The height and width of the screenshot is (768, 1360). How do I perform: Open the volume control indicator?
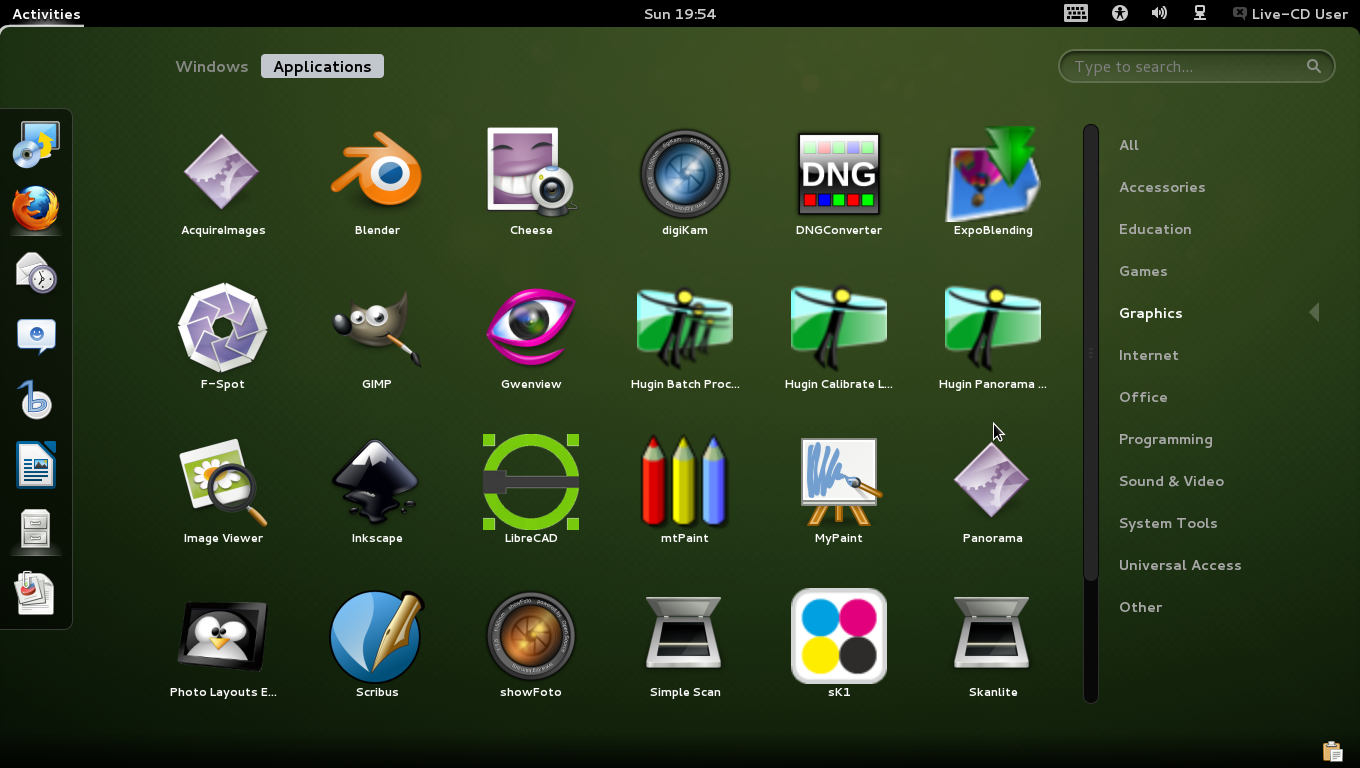click(1159, 13)
